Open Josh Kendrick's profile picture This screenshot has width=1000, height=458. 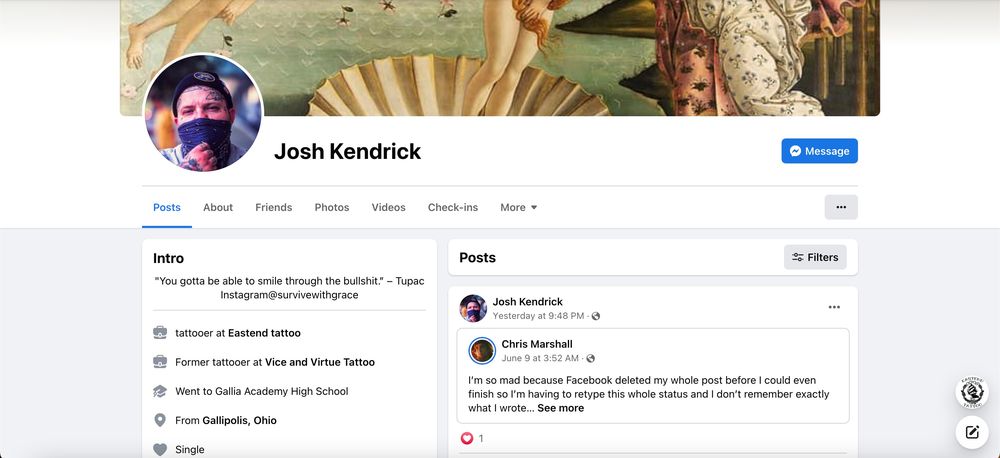tap(203, 113)
